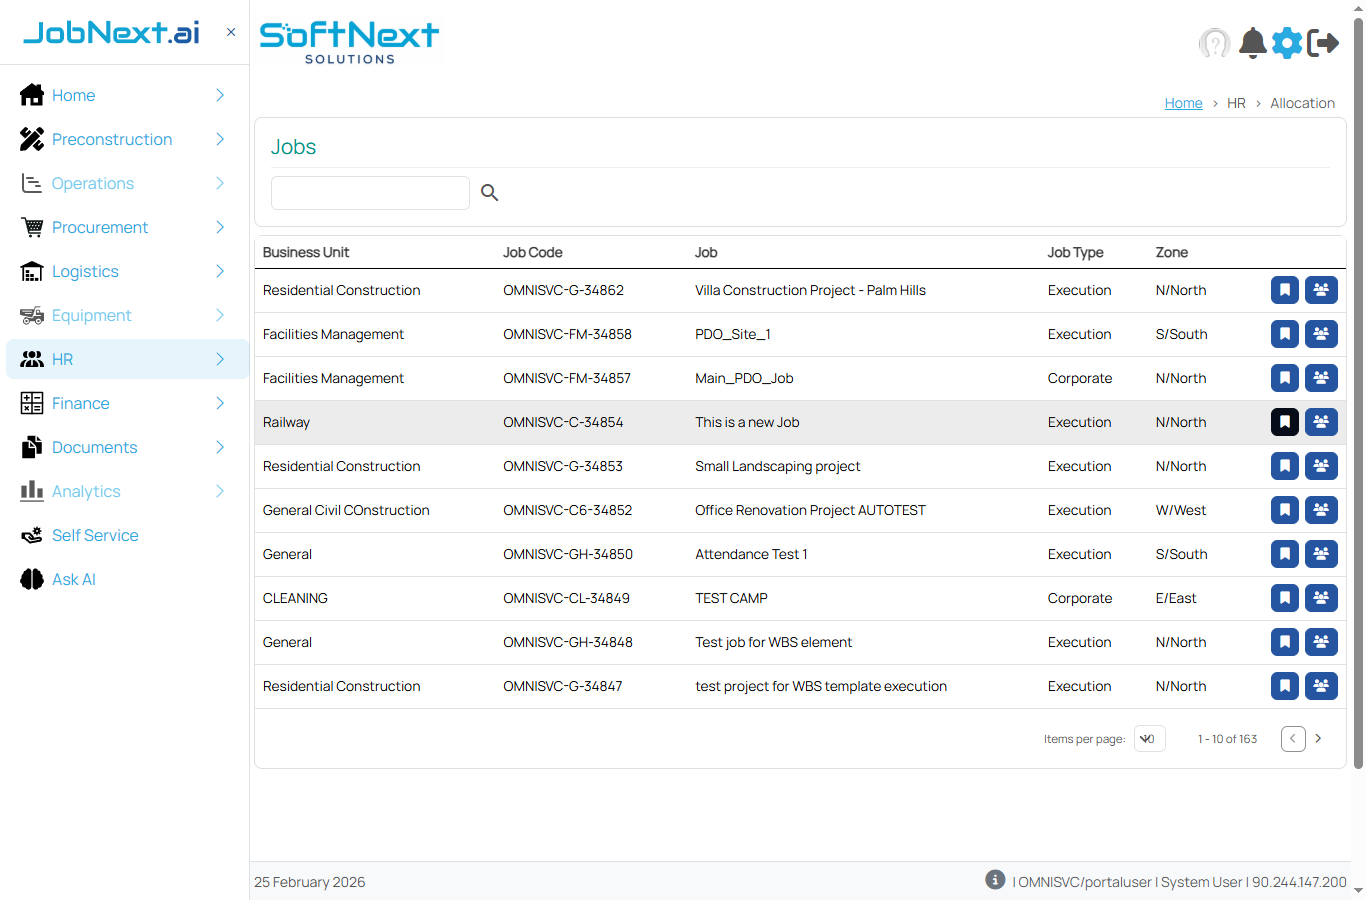Select Self Service from the sidebar

coord(95,535)
